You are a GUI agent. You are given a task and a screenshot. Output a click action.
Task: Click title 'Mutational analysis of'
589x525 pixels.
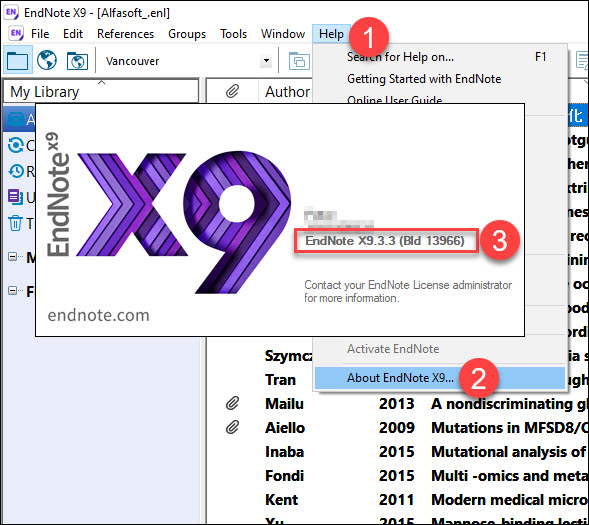pos(510,452)
